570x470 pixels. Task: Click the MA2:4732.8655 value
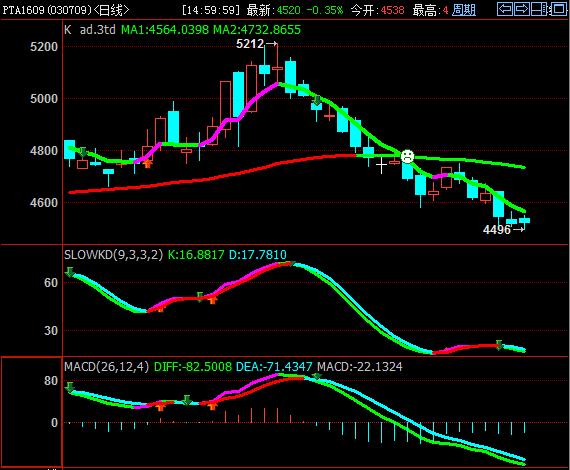pyautogui.click(x=257, y=29)
